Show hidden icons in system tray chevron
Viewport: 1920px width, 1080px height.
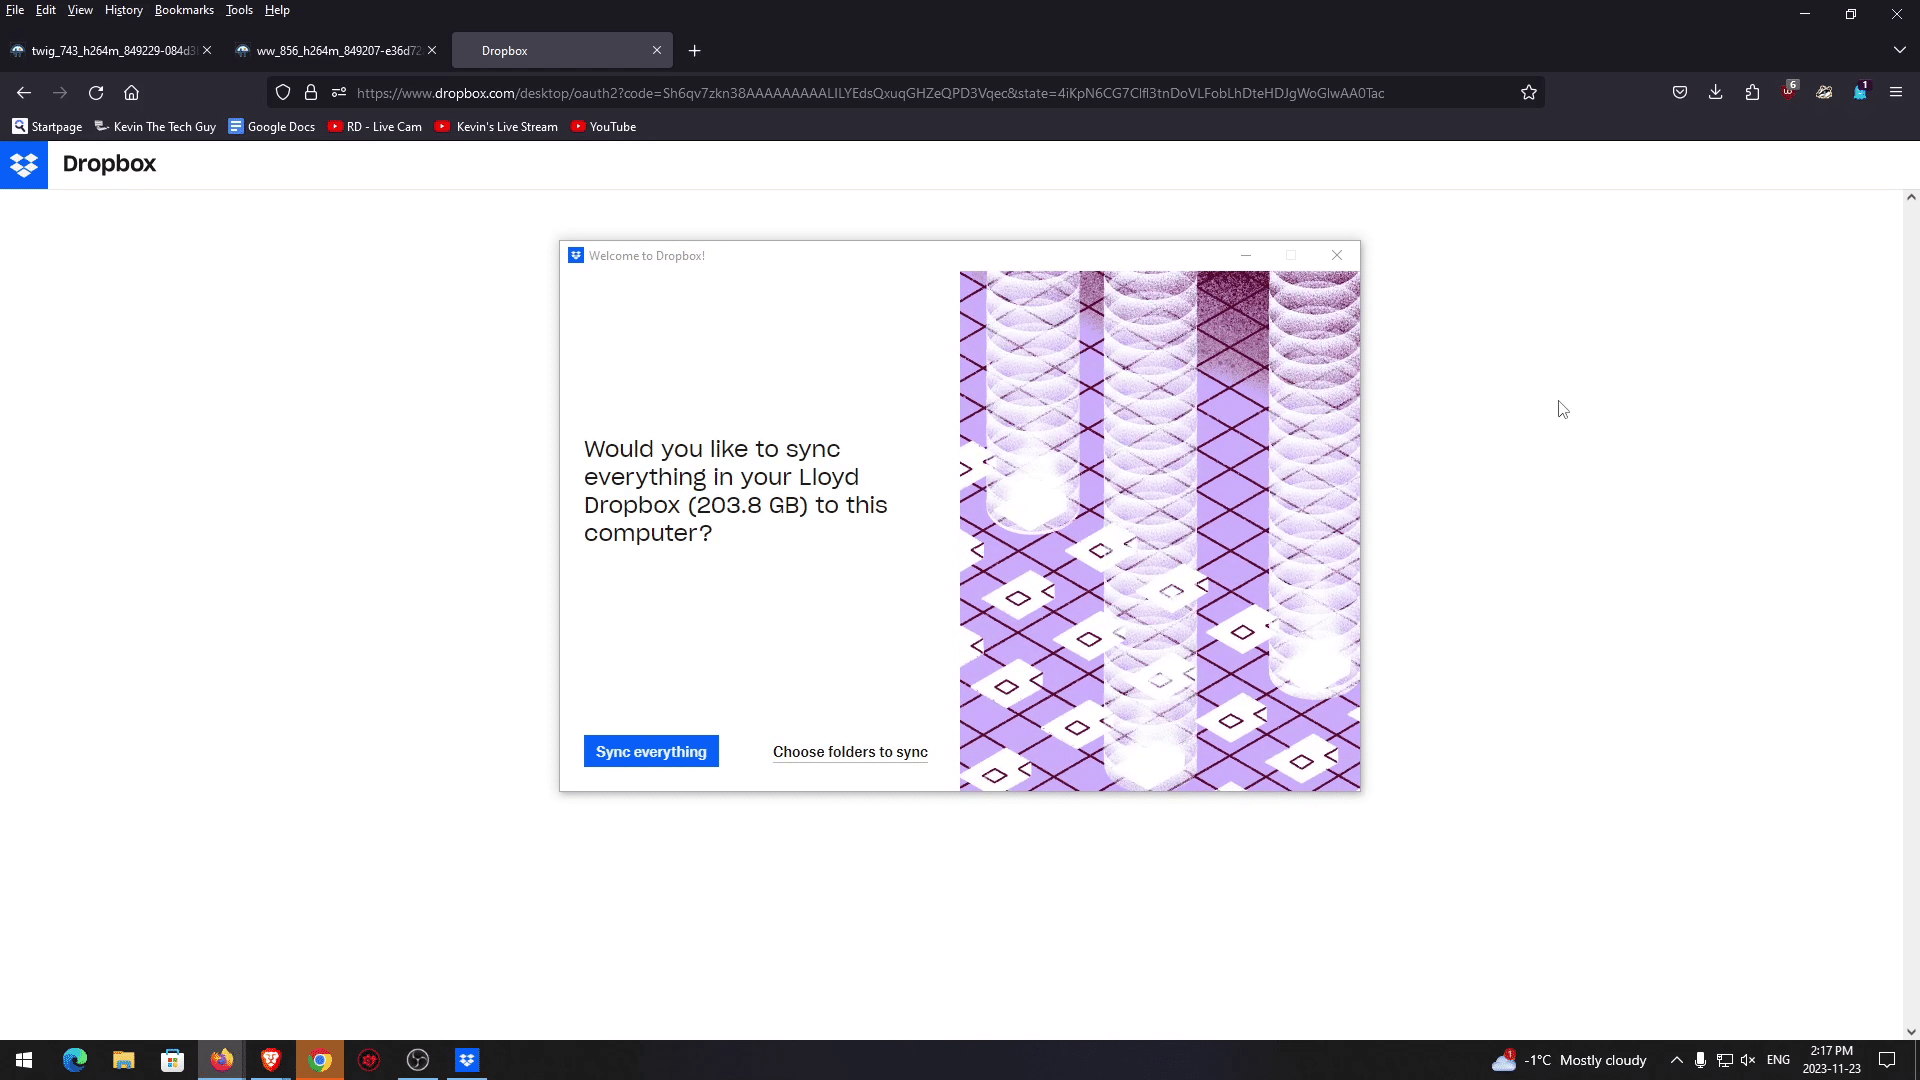tap(1676, 1060)
